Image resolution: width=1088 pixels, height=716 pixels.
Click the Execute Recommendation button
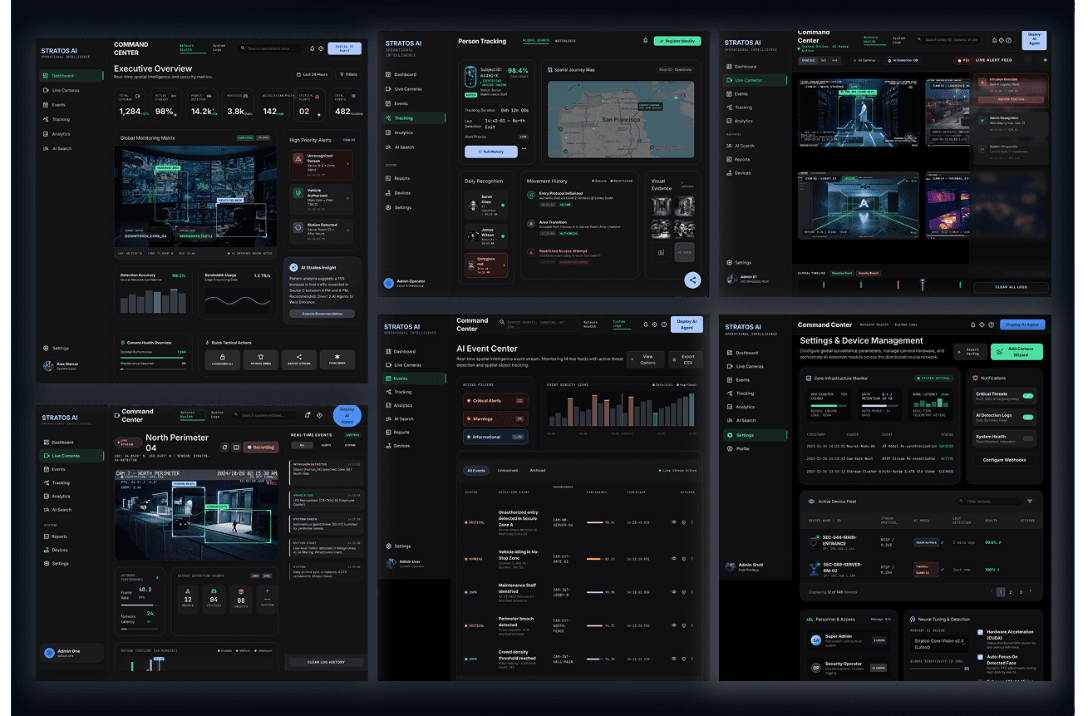click(x=322, y=314)
